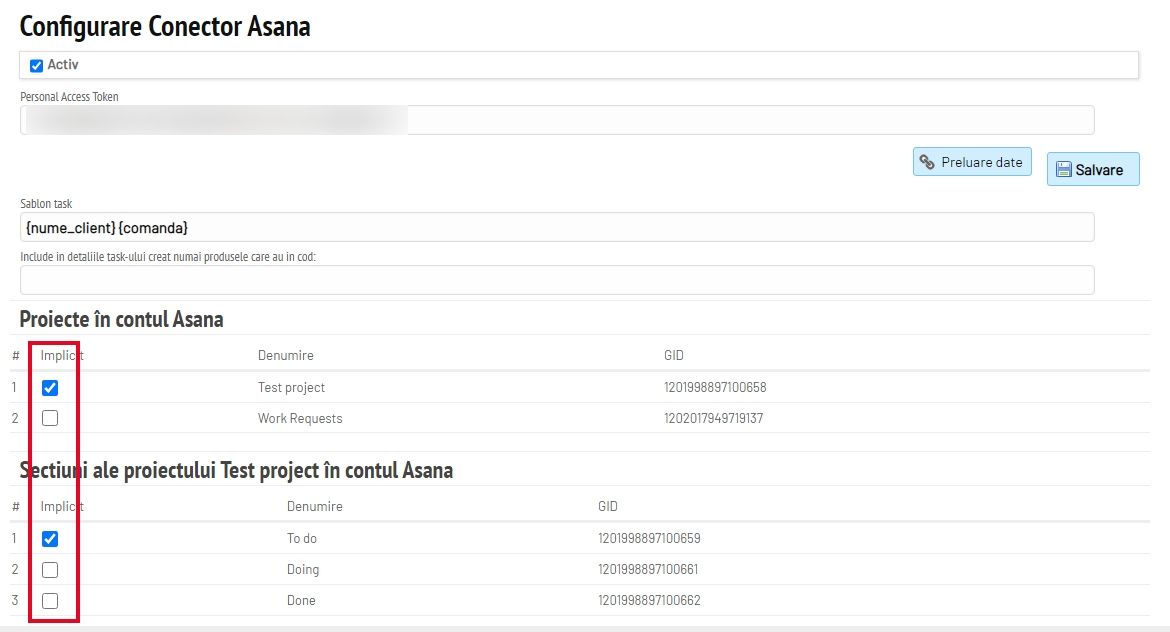Click the To do section name
1170x632 pixels.
tap(301, 538)
